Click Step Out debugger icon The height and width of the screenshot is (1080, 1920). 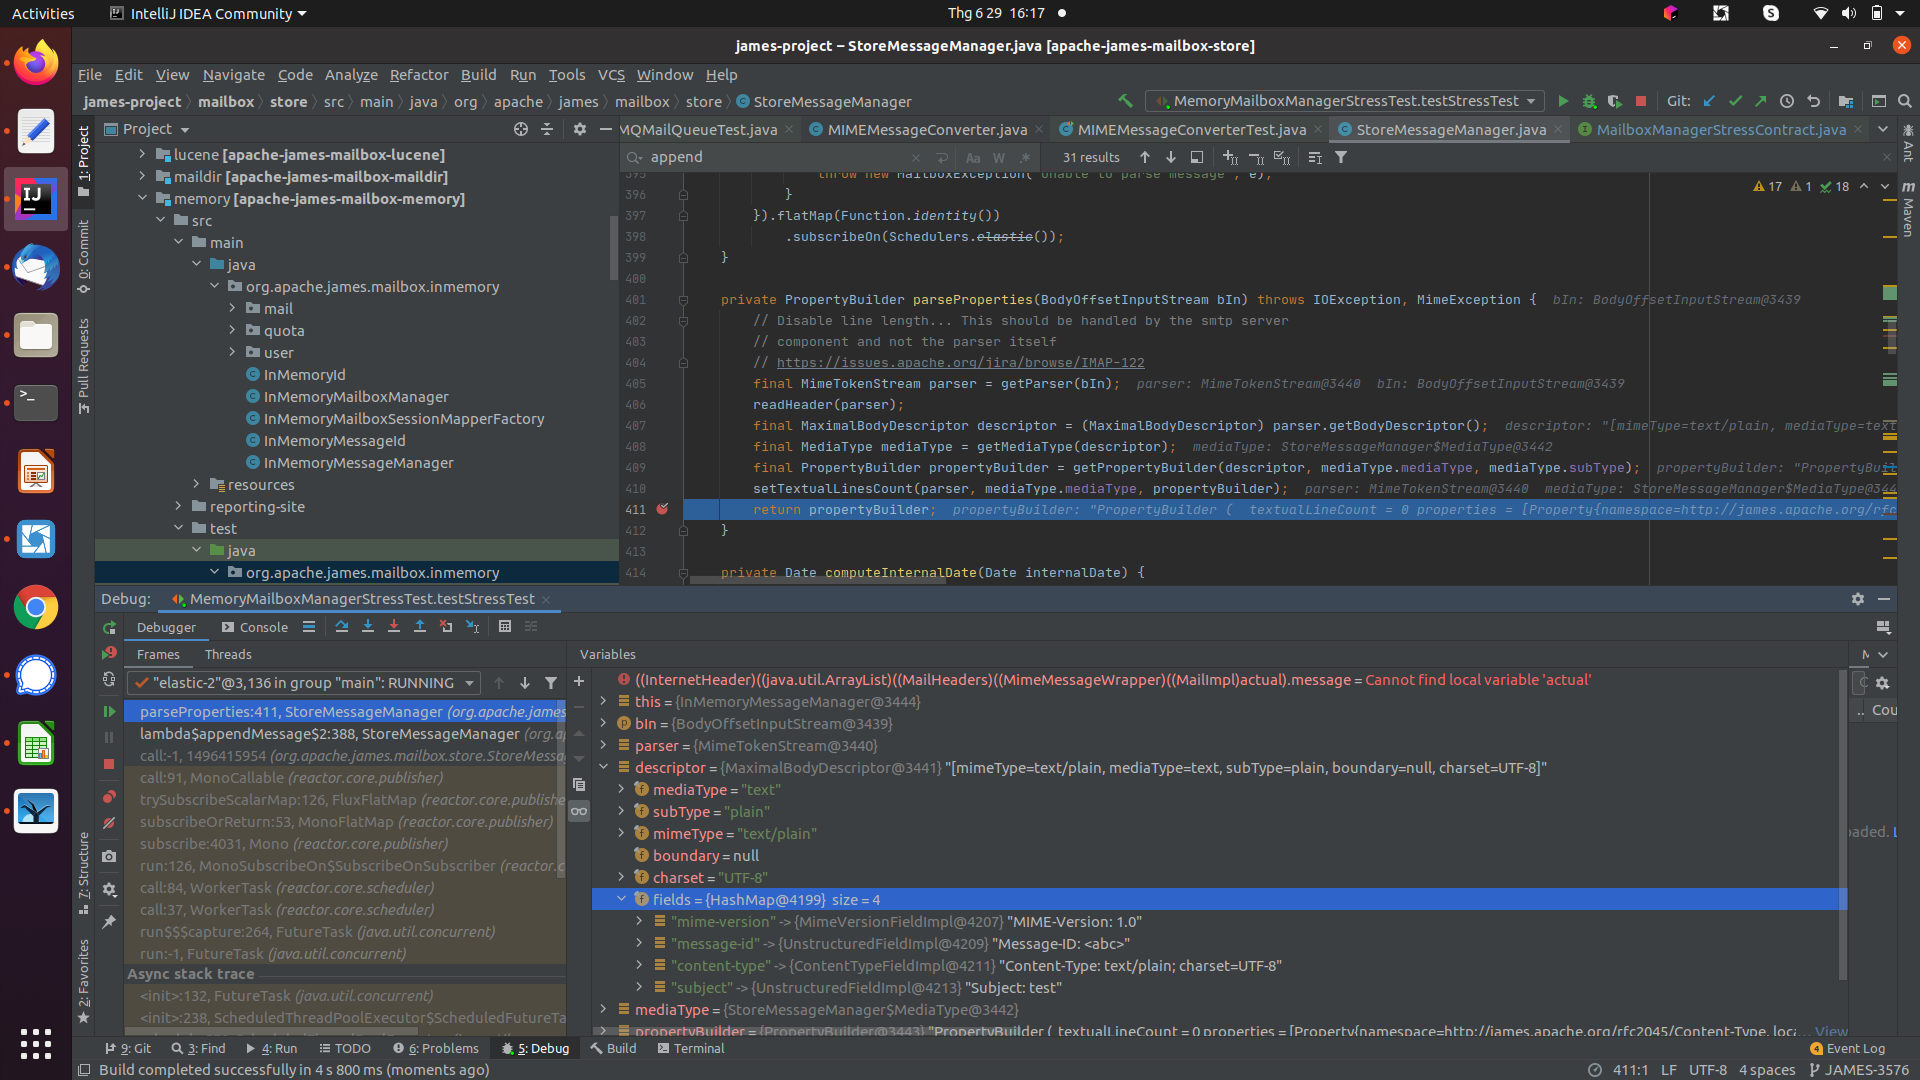pos(420,627)
